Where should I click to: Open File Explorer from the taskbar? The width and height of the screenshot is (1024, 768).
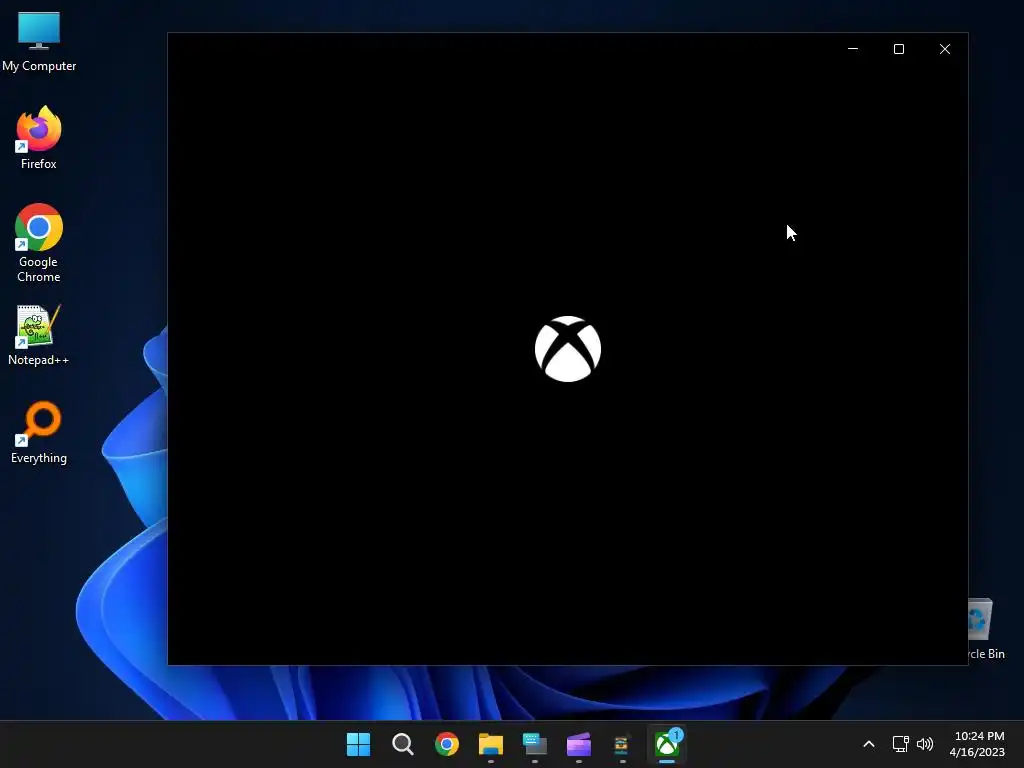tap(490, 744)
